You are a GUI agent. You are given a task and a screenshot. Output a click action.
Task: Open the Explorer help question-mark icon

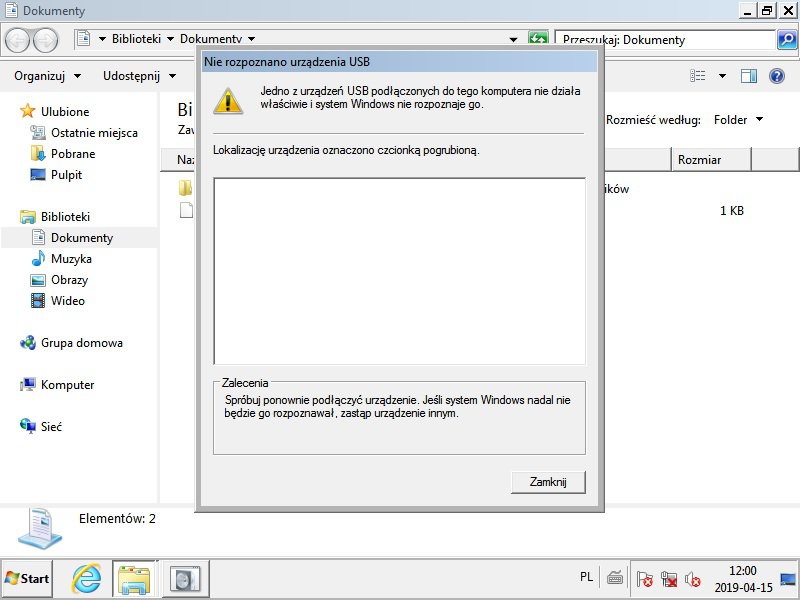point(777,76)
